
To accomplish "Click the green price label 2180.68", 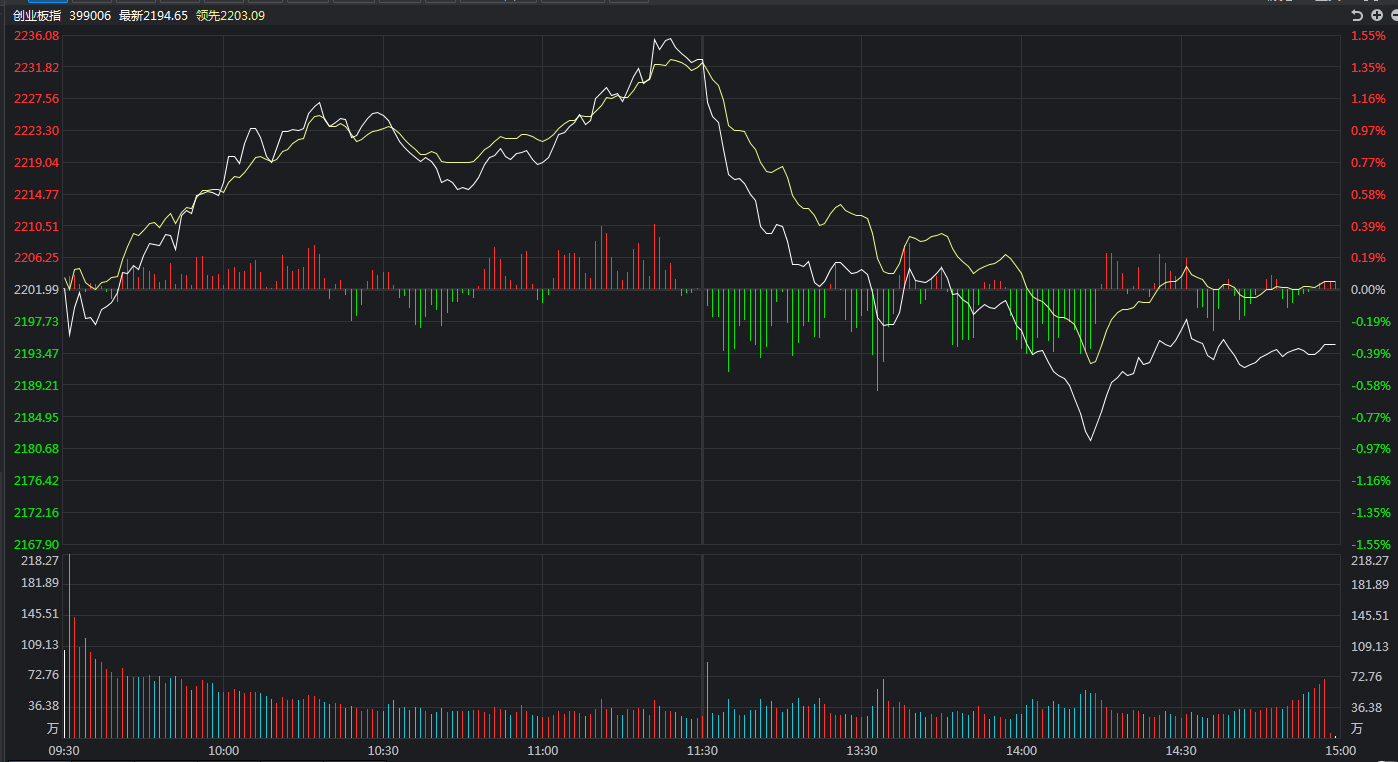I will (37, 448).
